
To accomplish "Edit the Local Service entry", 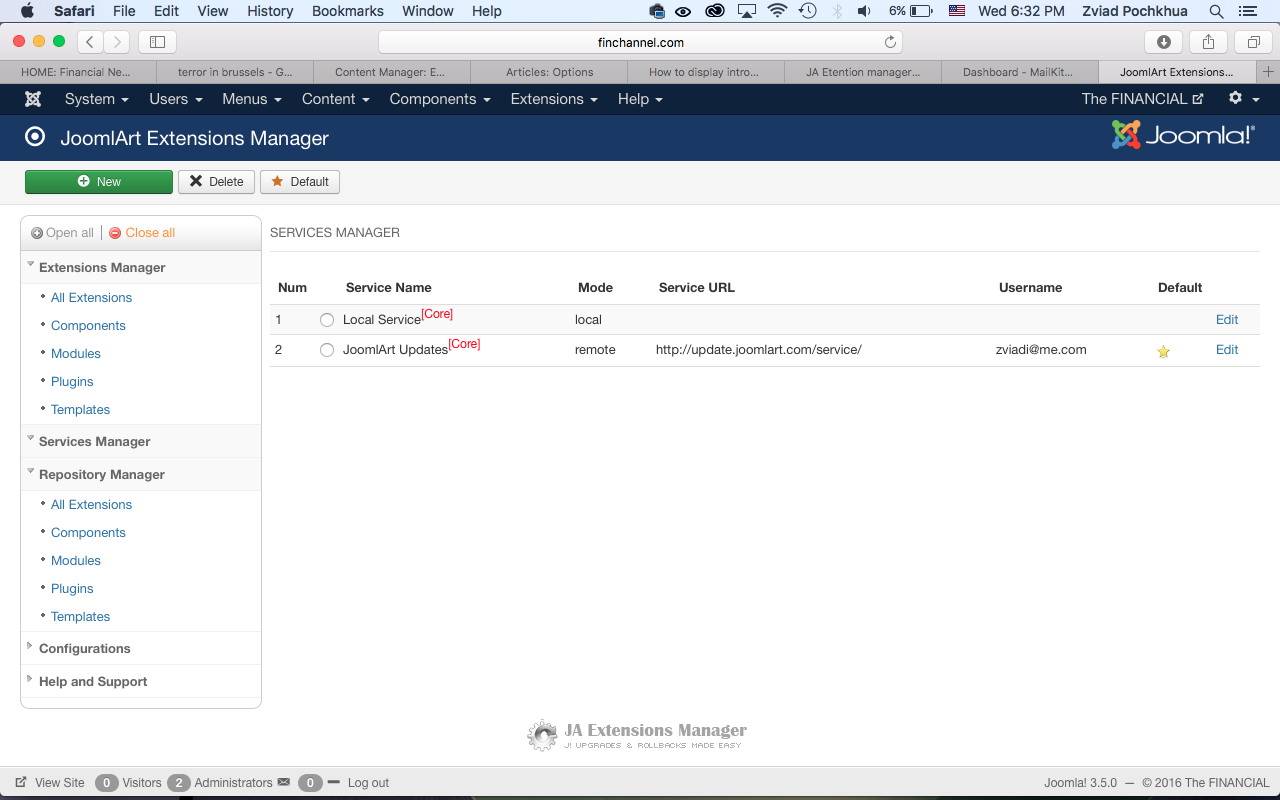I will pyautogui.click(x=1227, y=320).
